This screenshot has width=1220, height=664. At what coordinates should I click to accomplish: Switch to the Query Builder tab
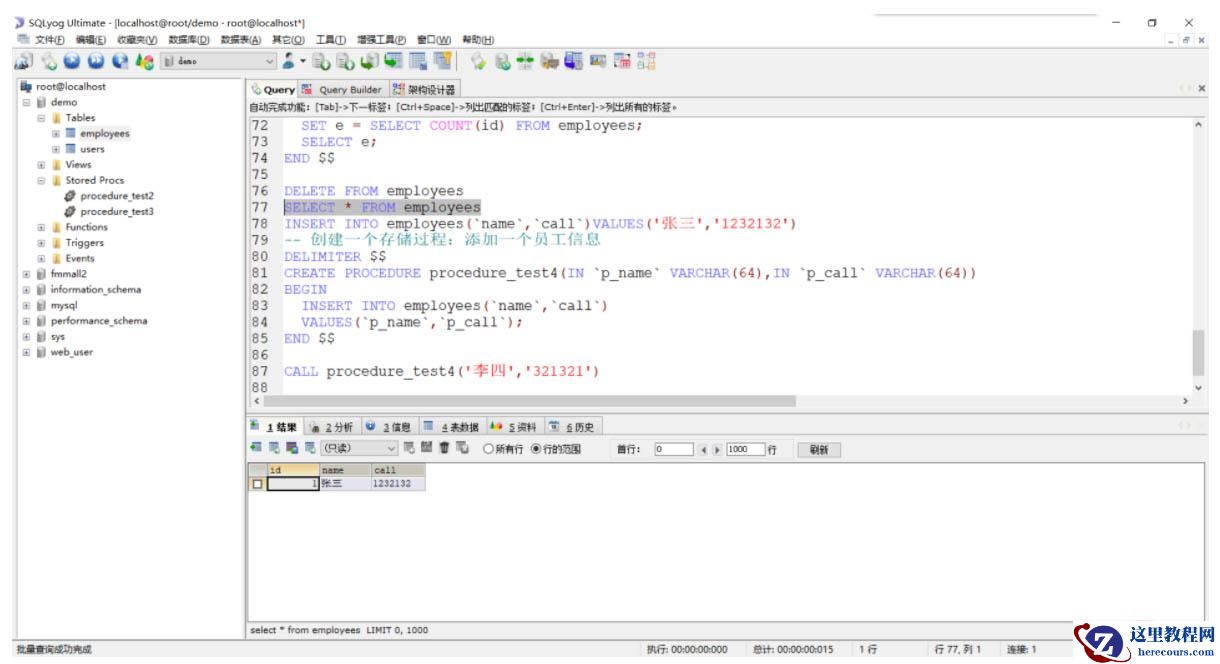[342, 90]
